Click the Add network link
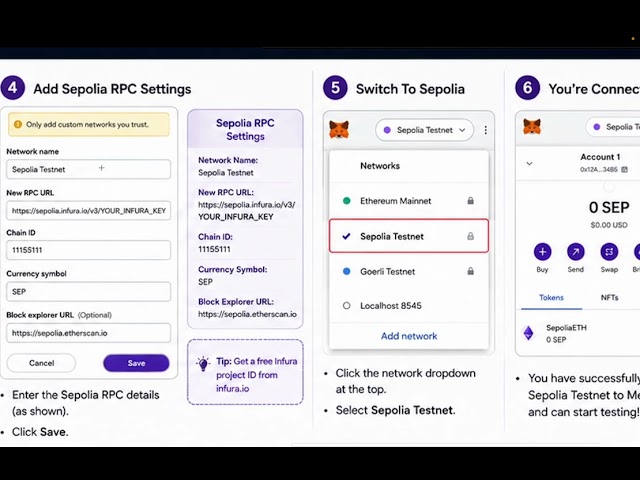This screenshot has height=480, width=640. pyautogui.click(x=409, y=336)
